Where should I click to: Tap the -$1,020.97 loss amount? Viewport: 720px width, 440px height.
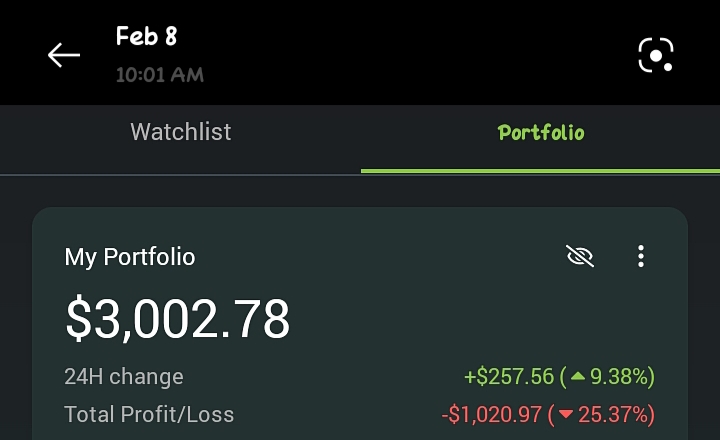pyautogui.click(x=491, y=414)
